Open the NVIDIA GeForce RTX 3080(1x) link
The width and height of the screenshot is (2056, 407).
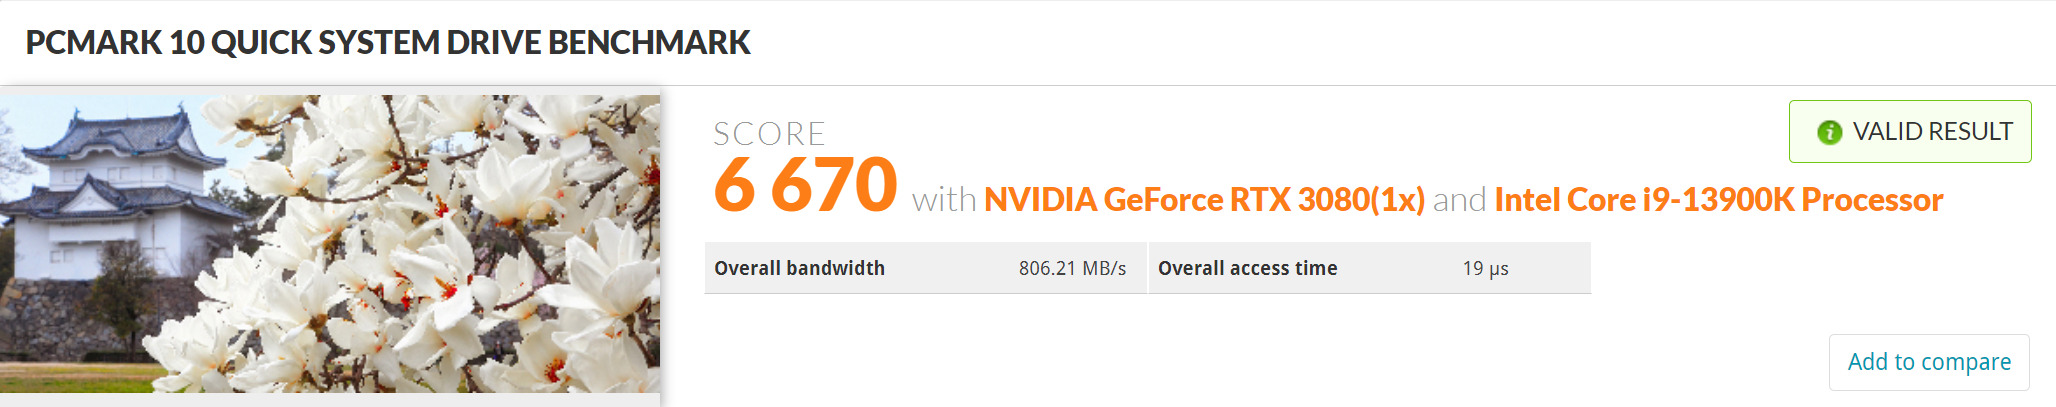pos(1204,200)
